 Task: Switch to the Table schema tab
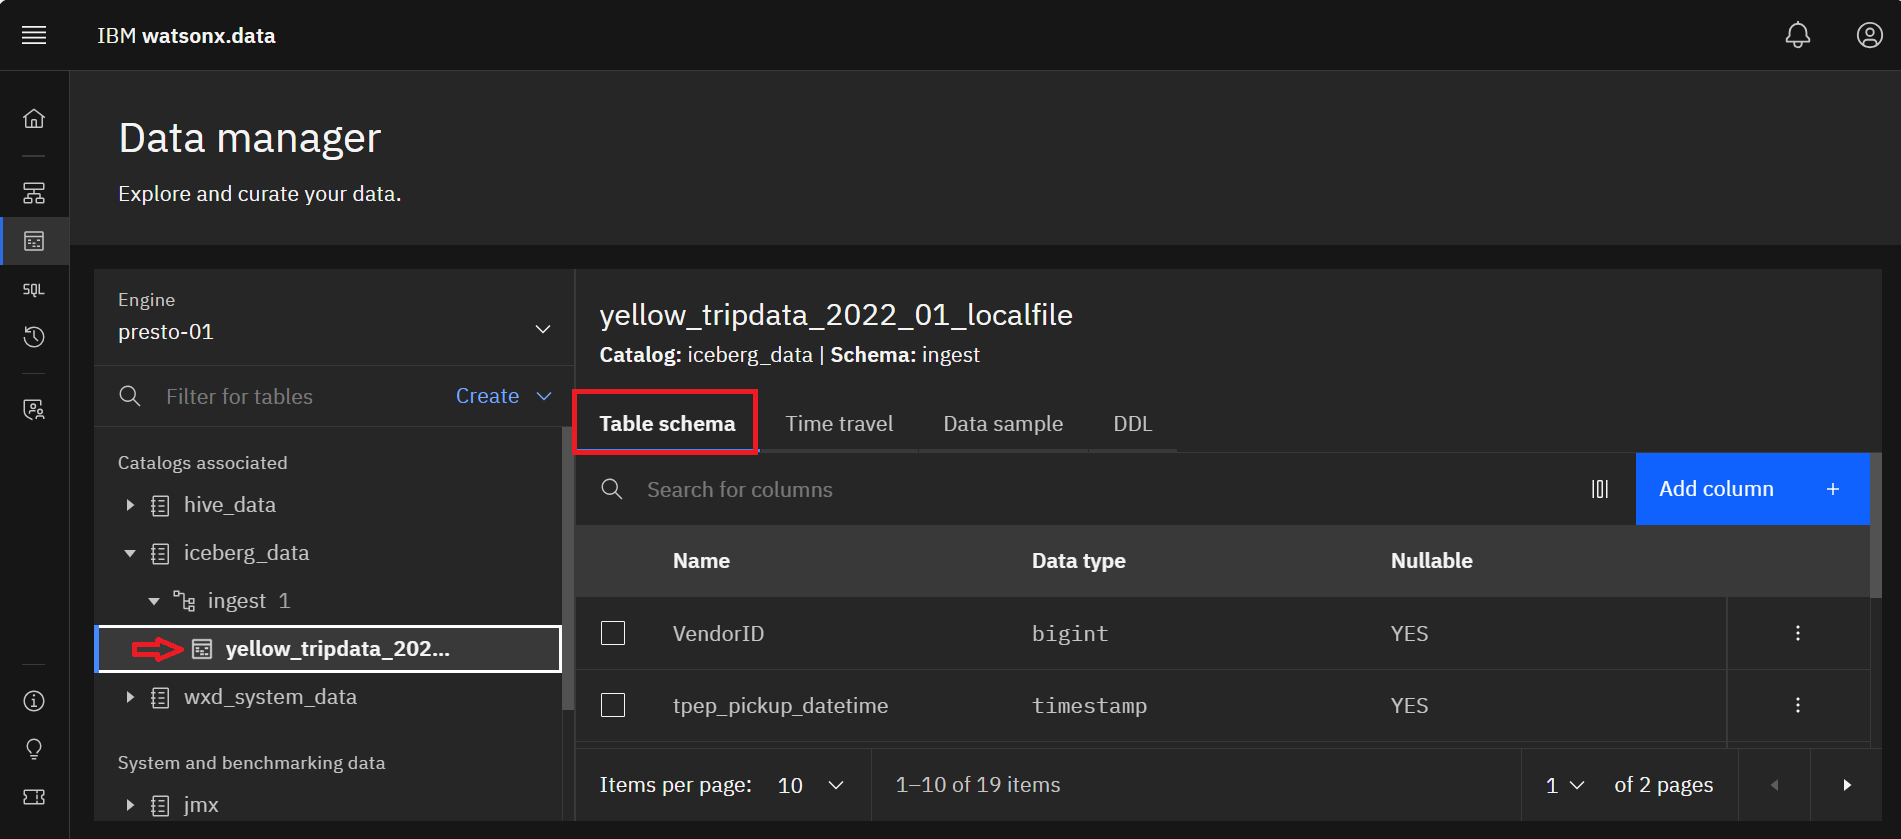click(x=667, y=424)
